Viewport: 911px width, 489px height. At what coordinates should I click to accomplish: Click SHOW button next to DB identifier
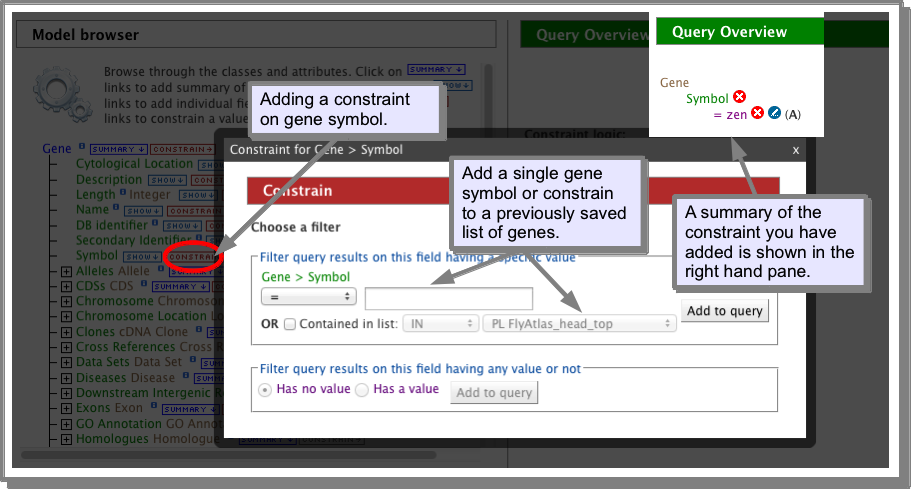tap(183, 226)
